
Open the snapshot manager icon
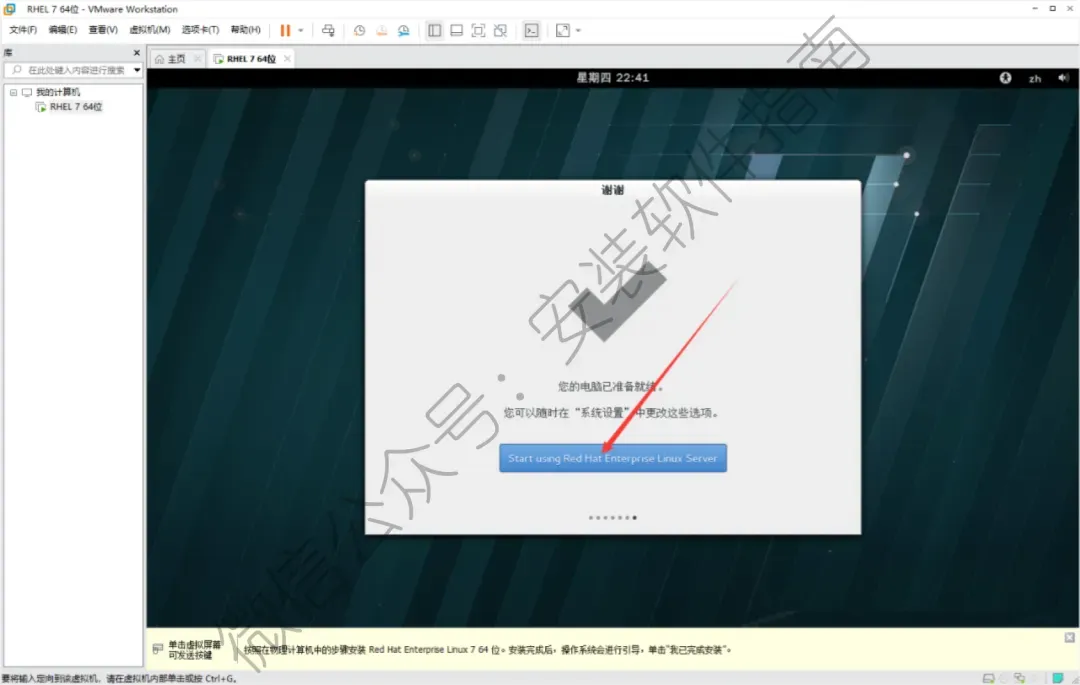[404, 30]
